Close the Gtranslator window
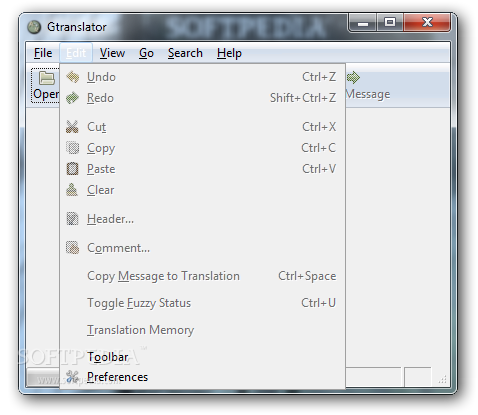This screenshot has width=478, height=415. 427,23
